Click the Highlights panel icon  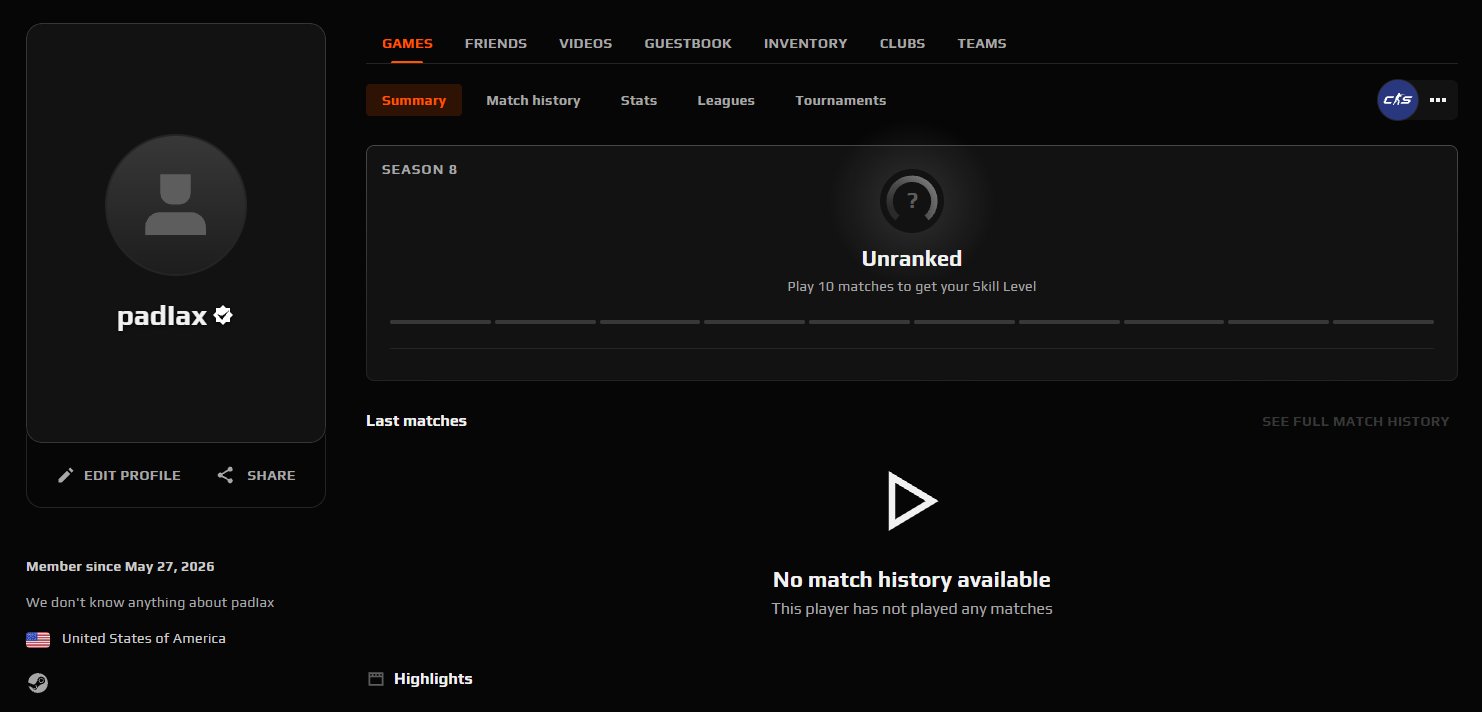tap(376, 679)
